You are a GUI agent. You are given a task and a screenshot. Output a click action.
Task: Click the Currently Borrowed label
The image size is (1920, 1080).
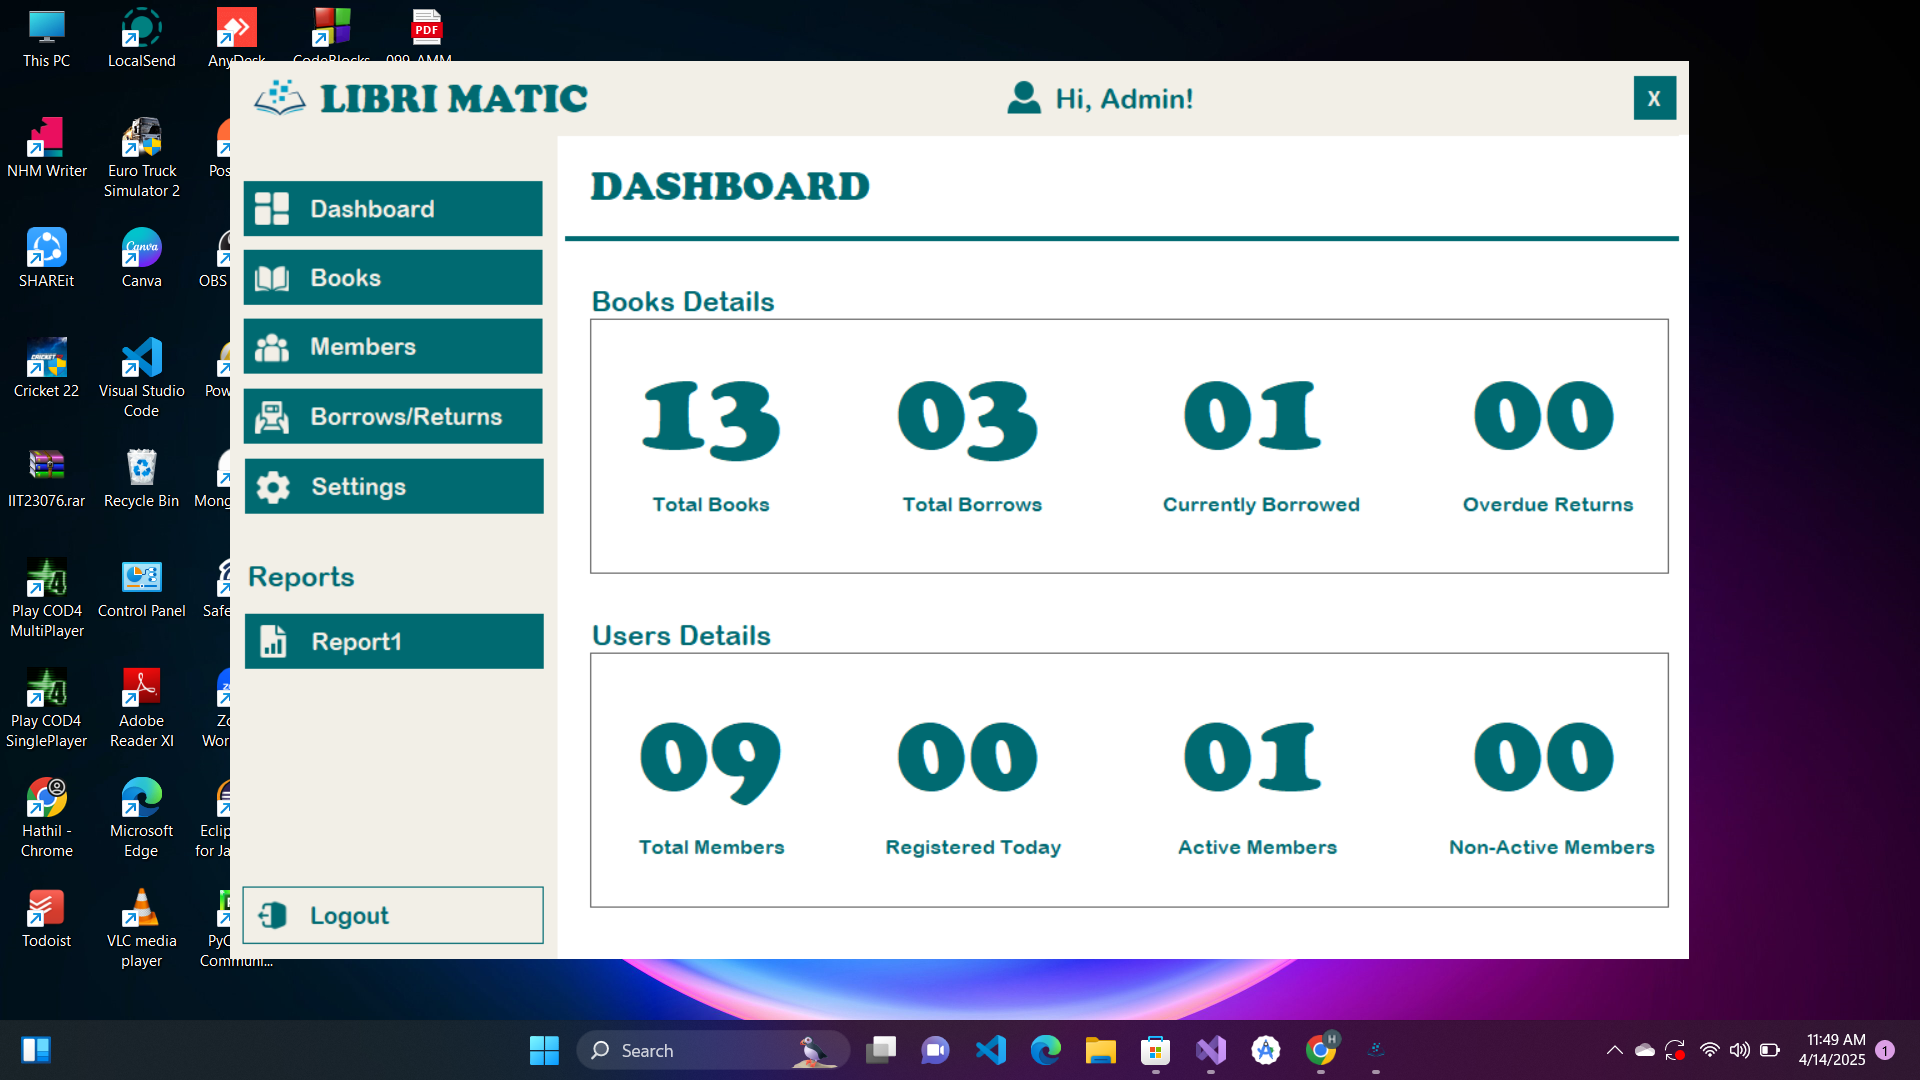(x=1261, y=504)
